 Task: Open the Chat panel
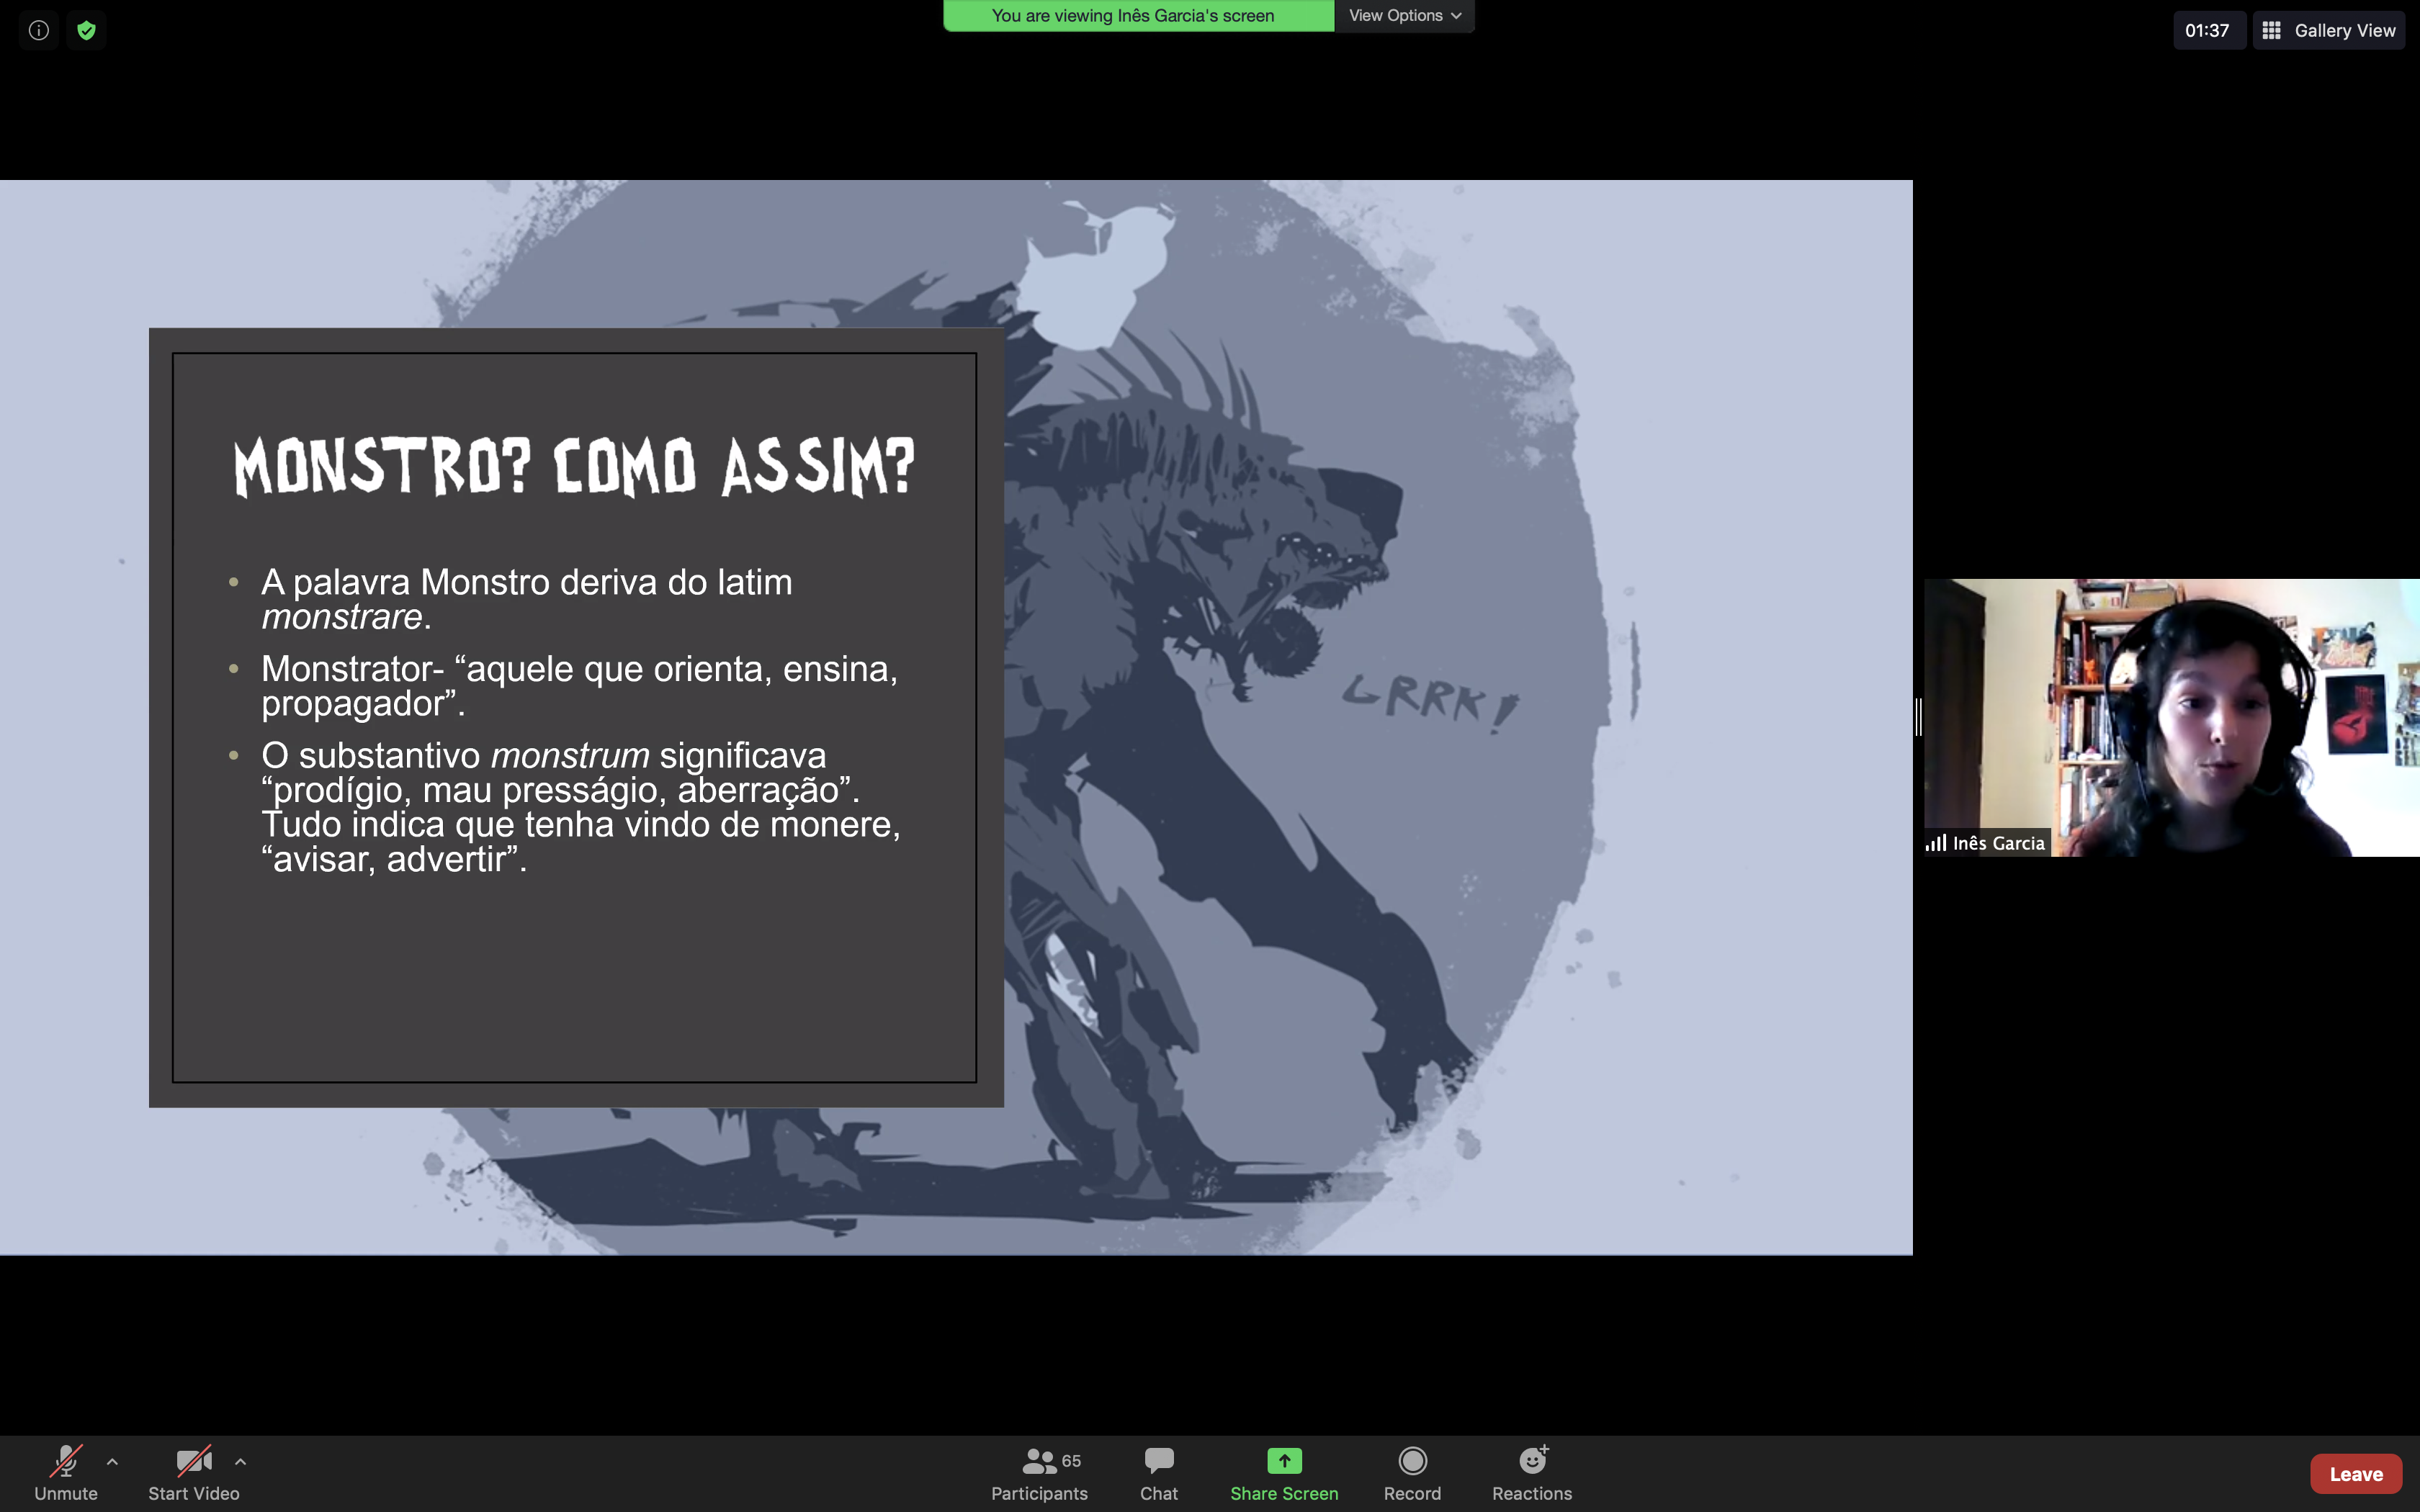(x=1159, y=1473)
